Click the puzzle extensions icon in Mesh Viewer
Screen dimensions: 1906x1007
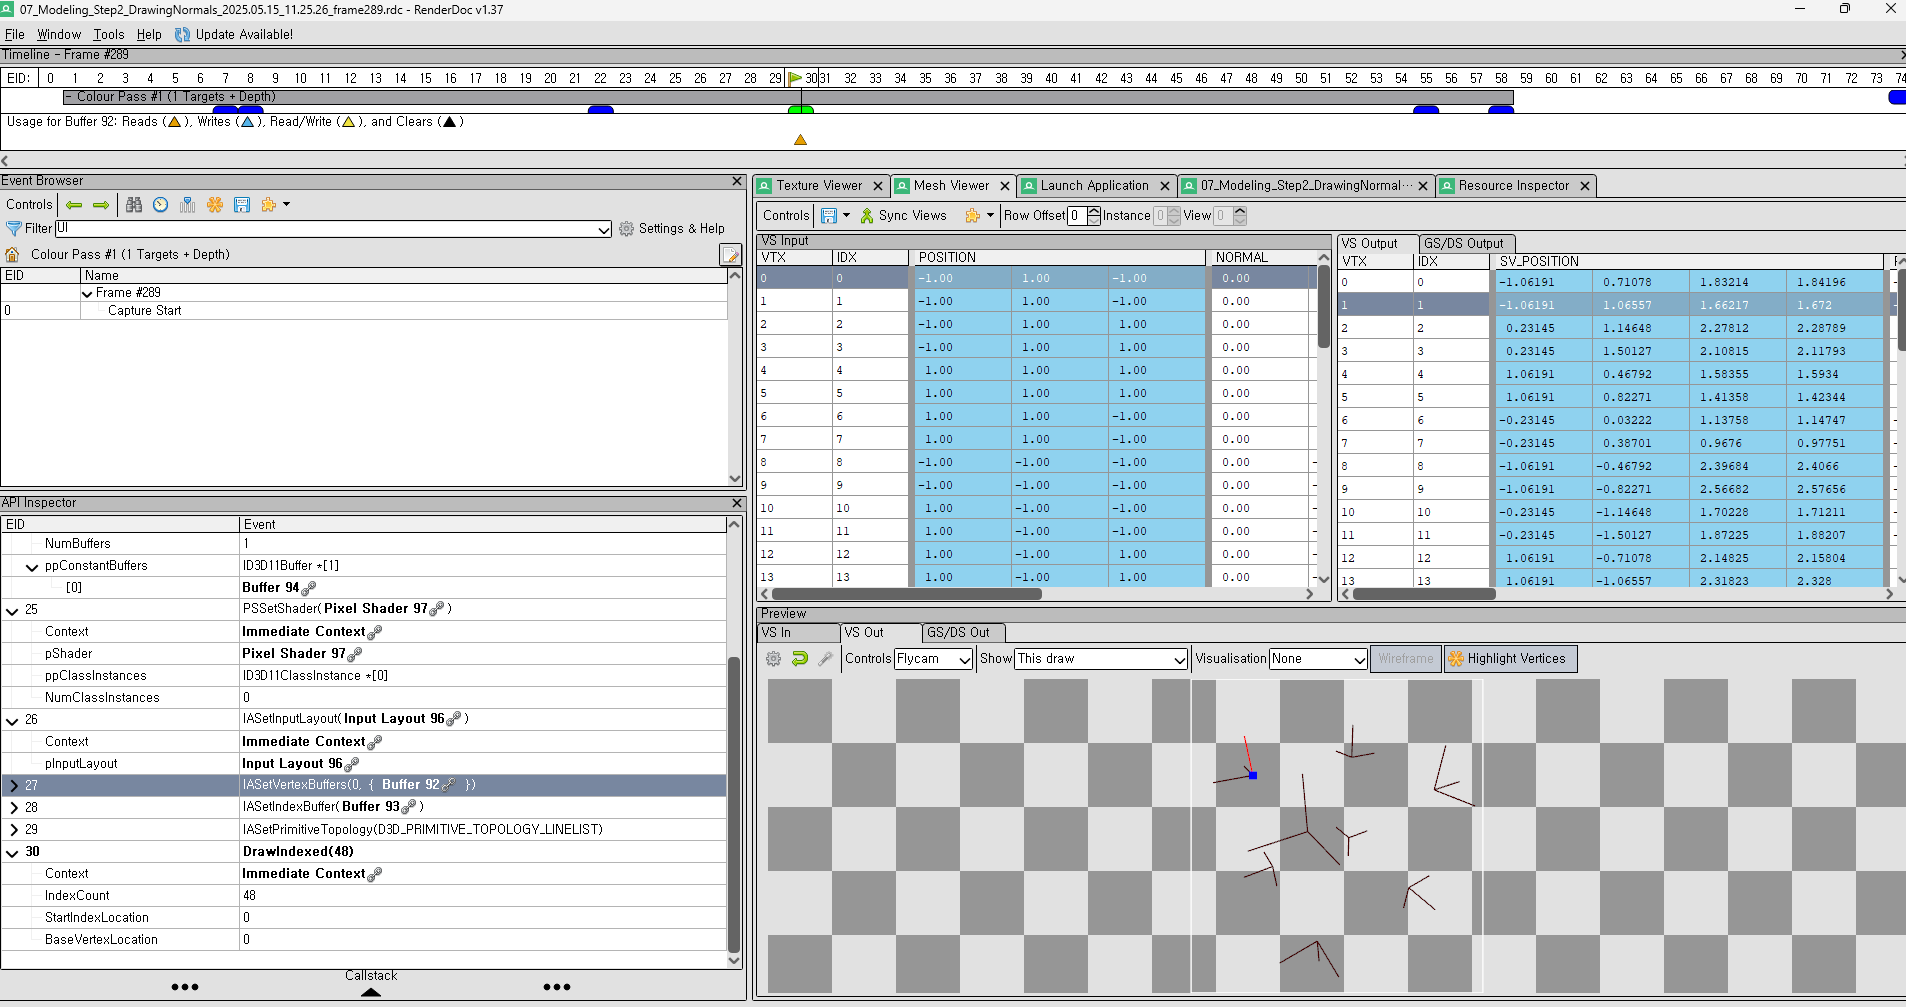(972, 216)
